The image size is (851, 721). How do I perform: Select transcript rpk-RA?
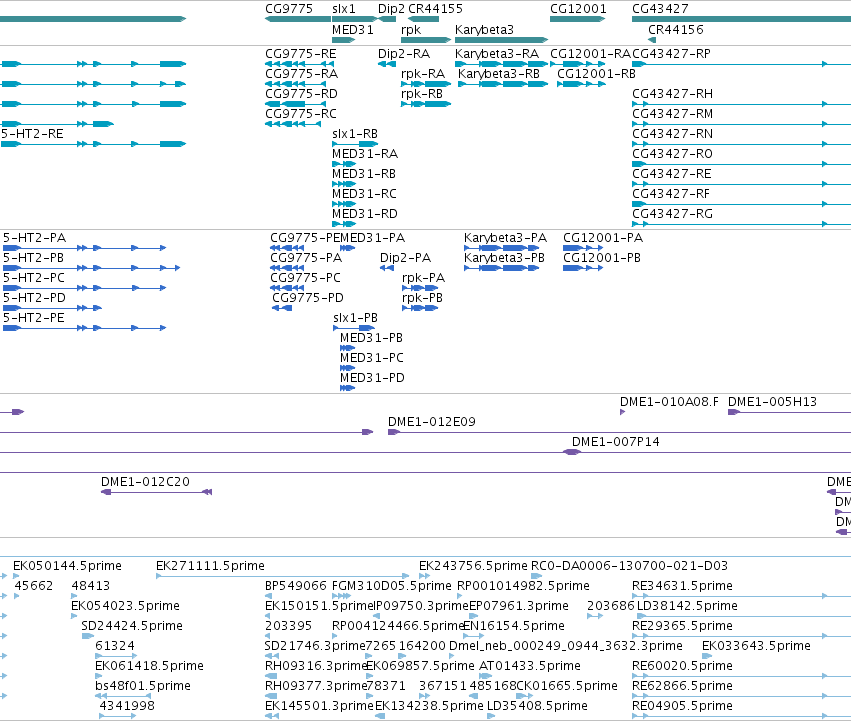[x=423, y=74]
